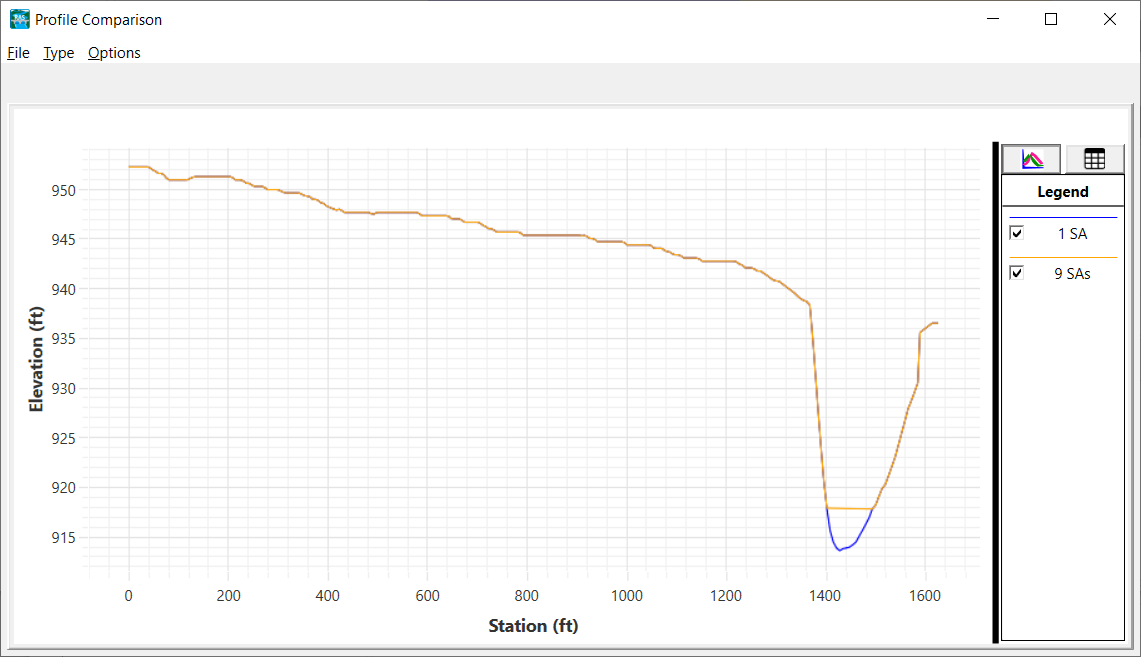Minimize the Profile Comparison window

pos(993,19)
